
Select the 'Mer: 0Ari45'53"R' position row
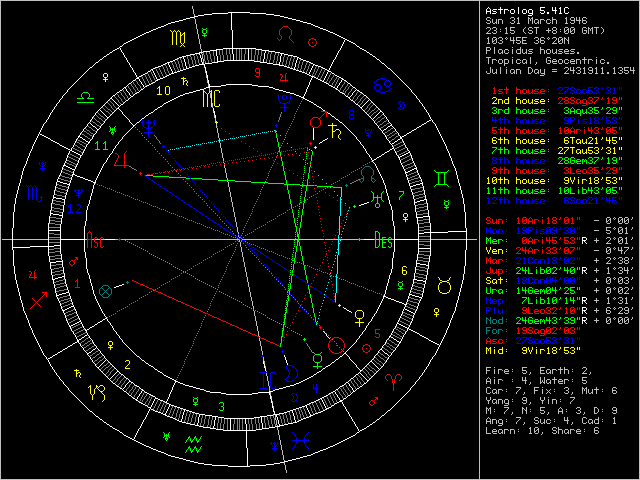coord(560,241)
